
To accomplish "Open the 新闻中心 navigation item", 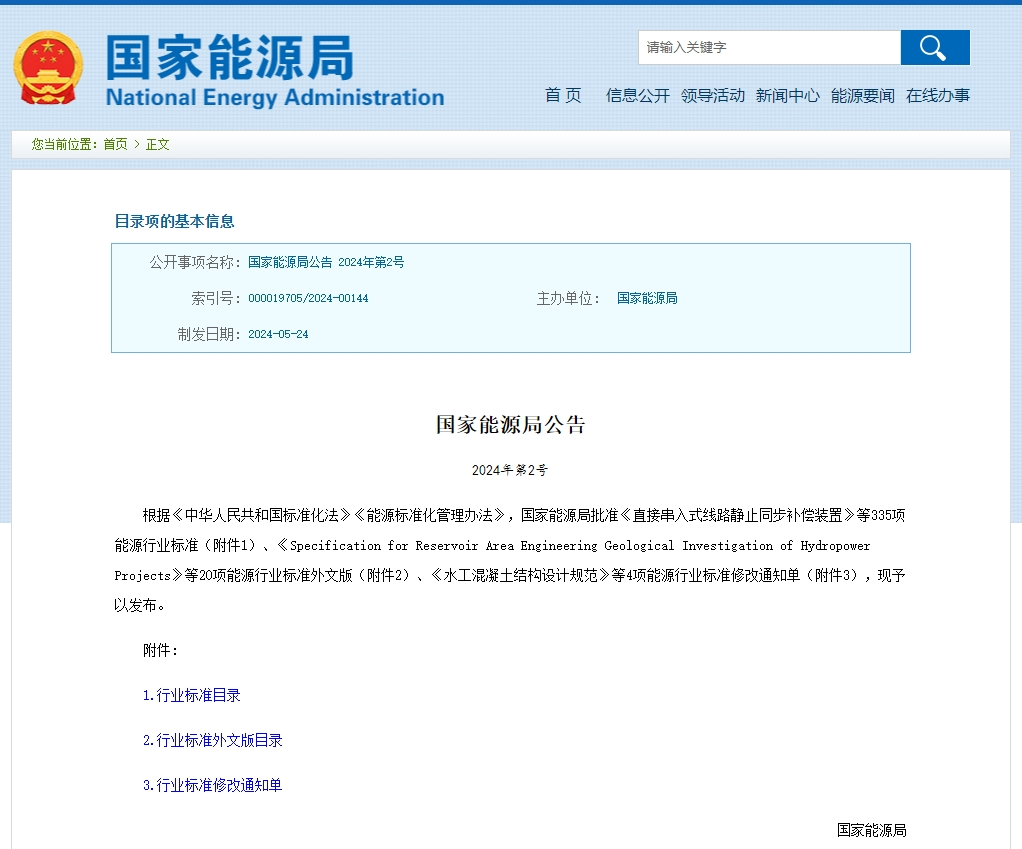I will click(x=787, y=96).
